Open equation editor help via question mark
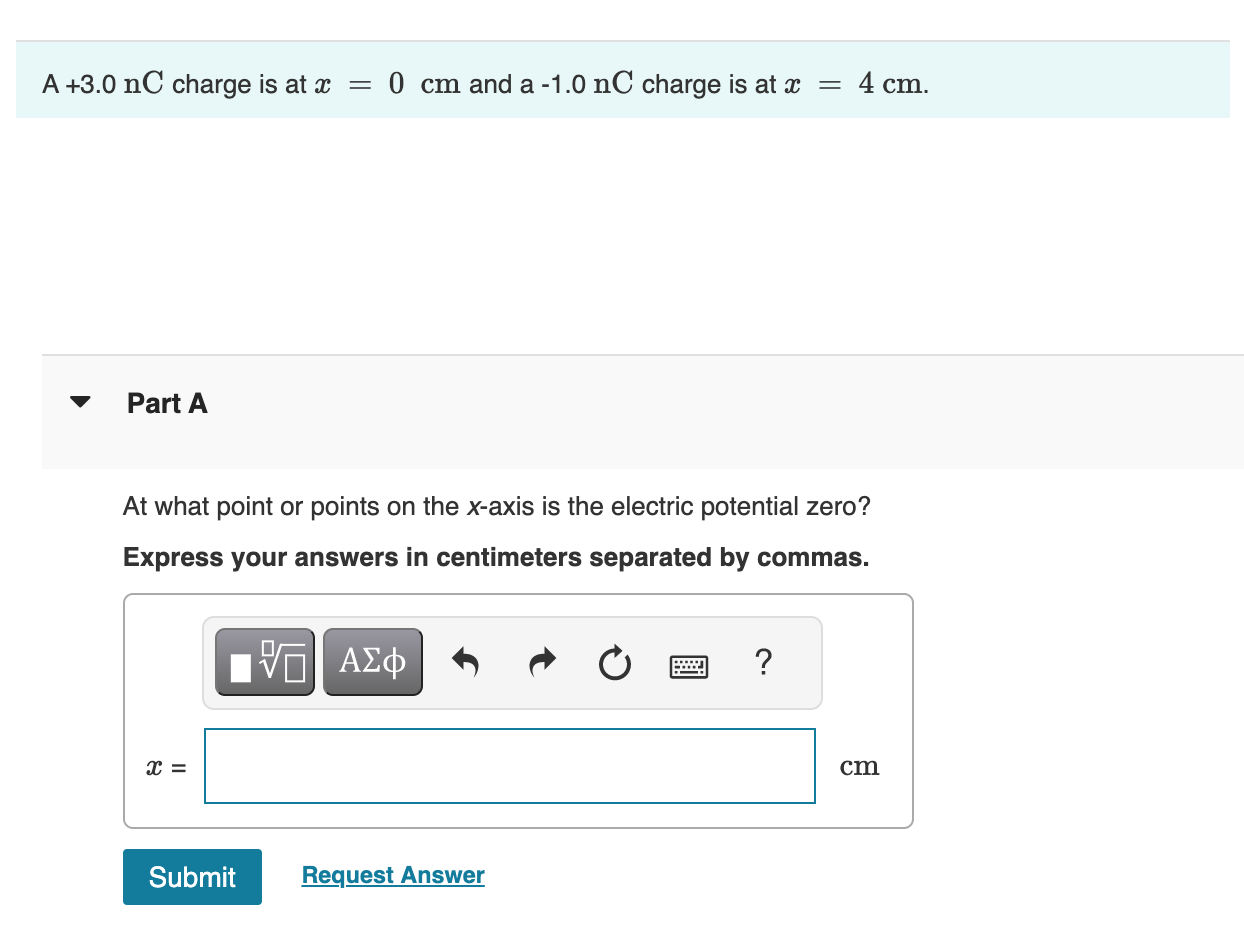The height and width of the screenshot is (935, 1244). (763, 662)
